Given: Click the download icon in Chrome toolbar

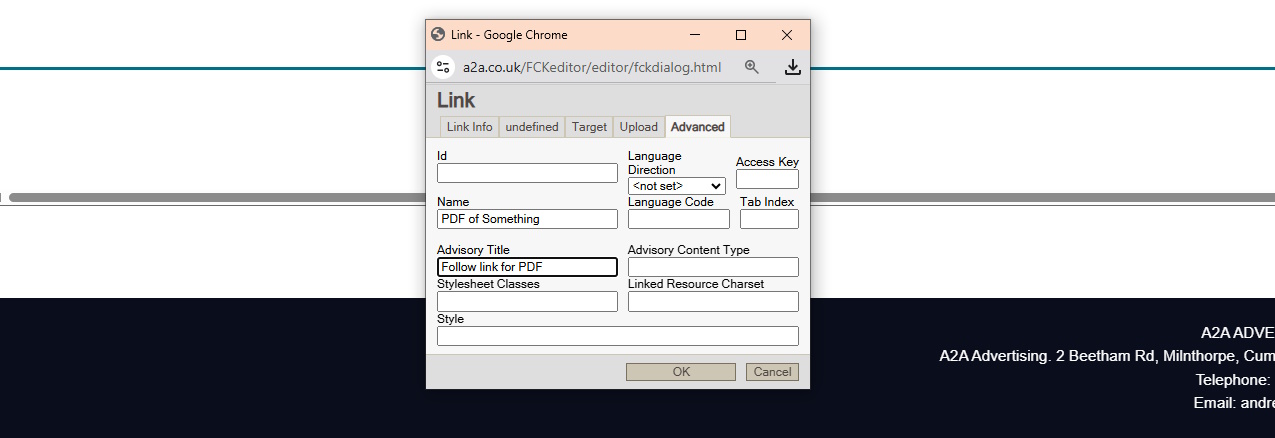Looking at the screenshot, I should pyautogui.click(x=792, y=67).
